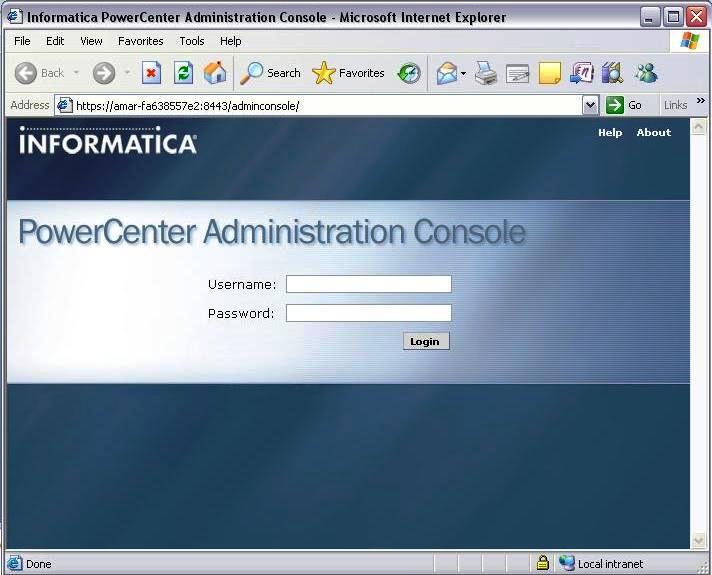Click the Research books icon
712x575 pixels.
coord(613,73)
